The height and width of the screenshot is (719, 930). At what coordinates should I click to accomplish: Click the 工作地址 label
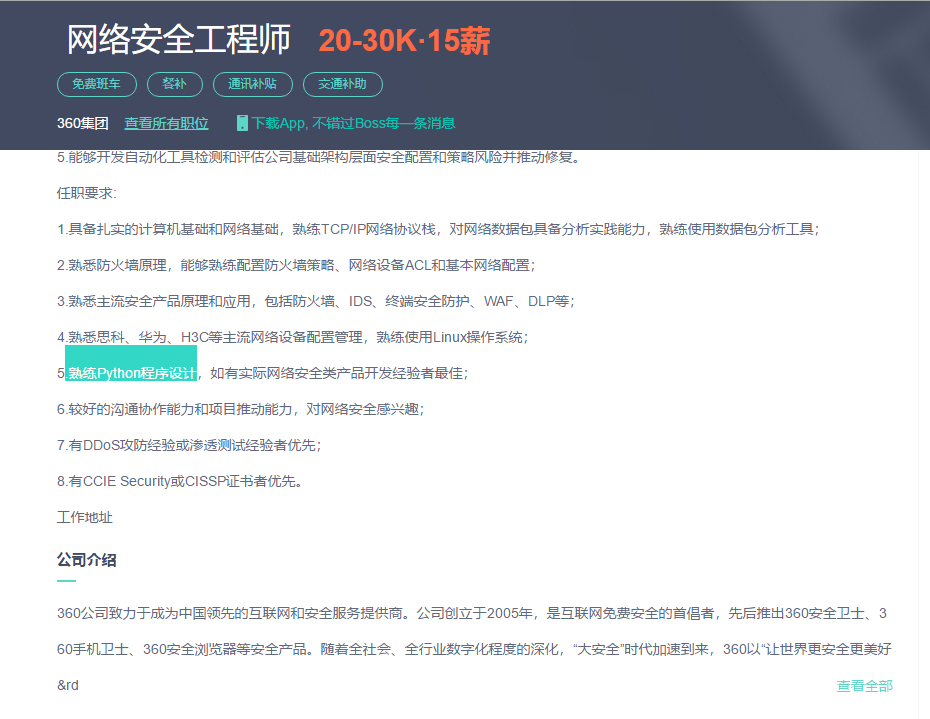(x=84, y=517)
